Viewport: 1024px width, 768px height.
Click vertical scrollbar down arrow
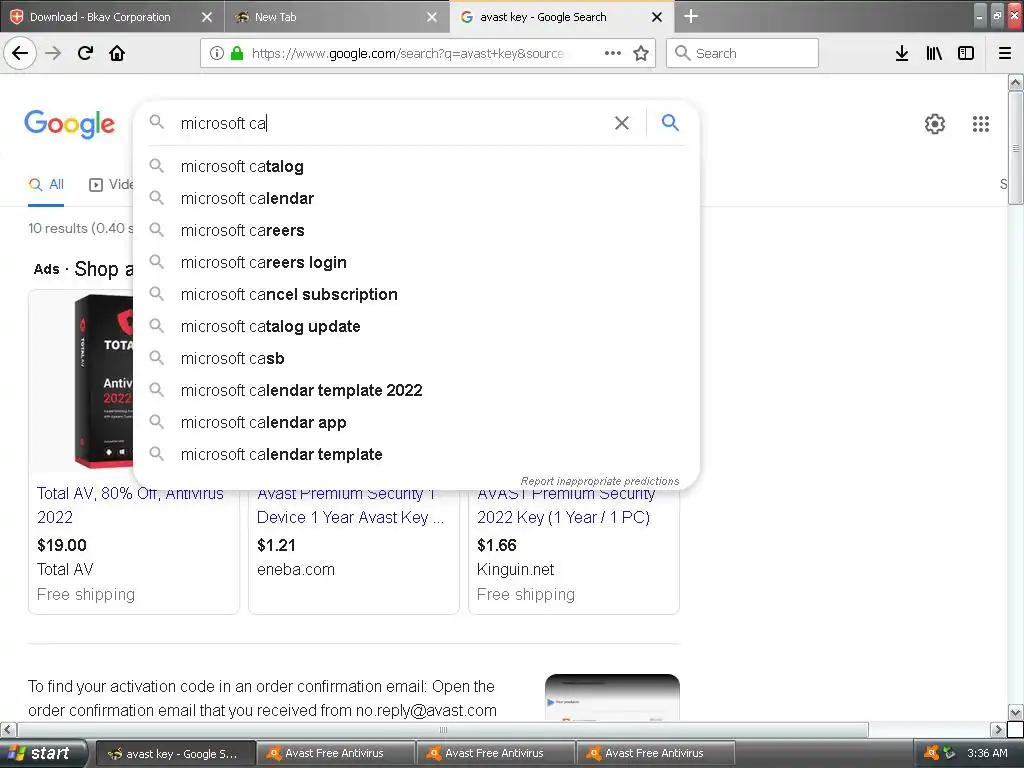1015,712
